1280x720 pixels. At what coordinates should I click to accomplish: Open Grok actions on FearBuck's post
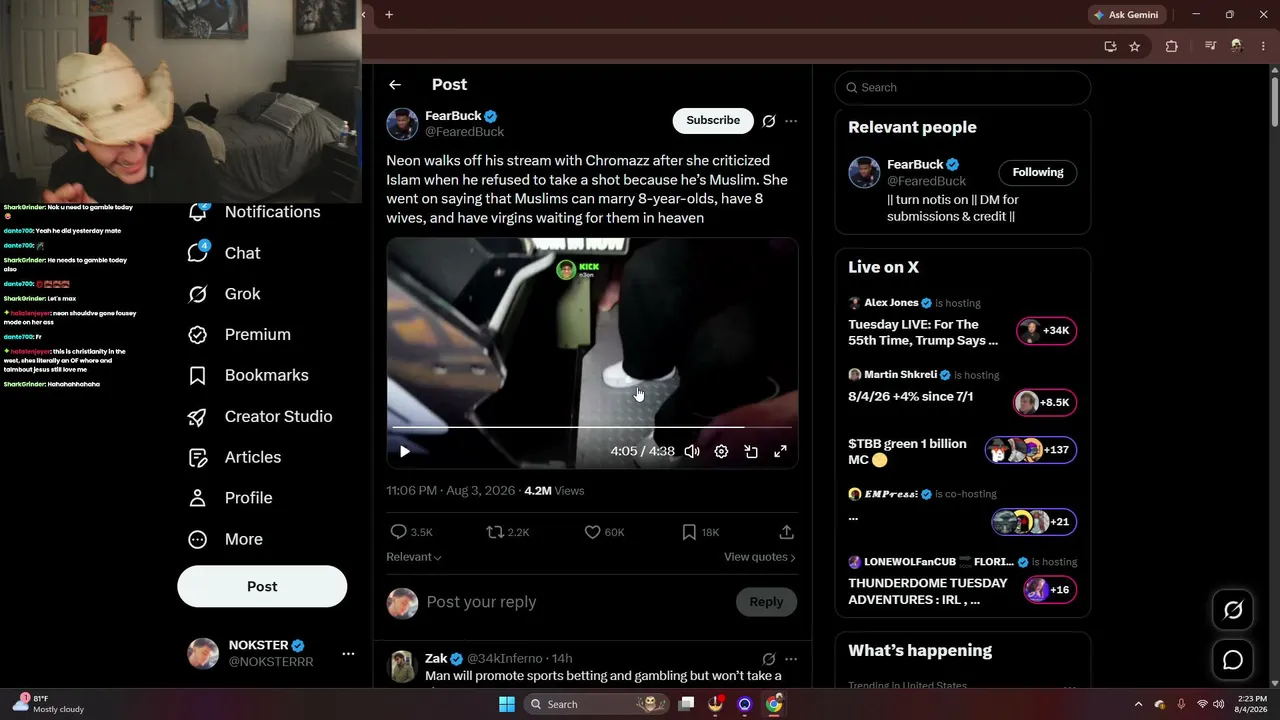click(769, 121)
